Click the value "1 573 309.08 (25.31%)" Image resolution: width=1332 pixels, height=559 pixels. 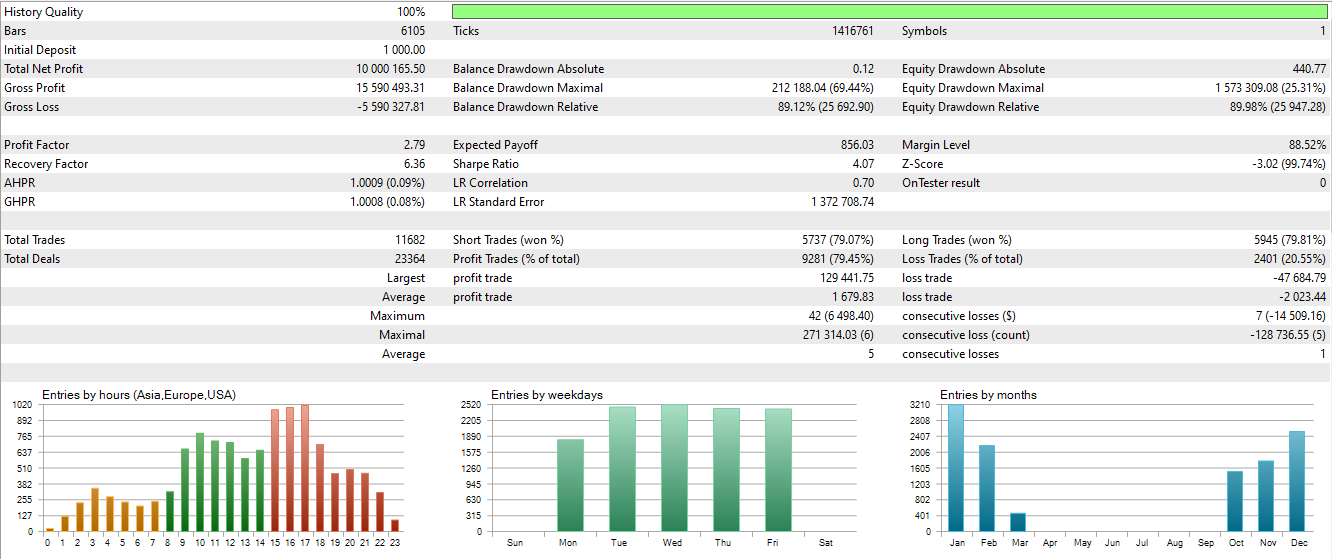[1271, 88]
